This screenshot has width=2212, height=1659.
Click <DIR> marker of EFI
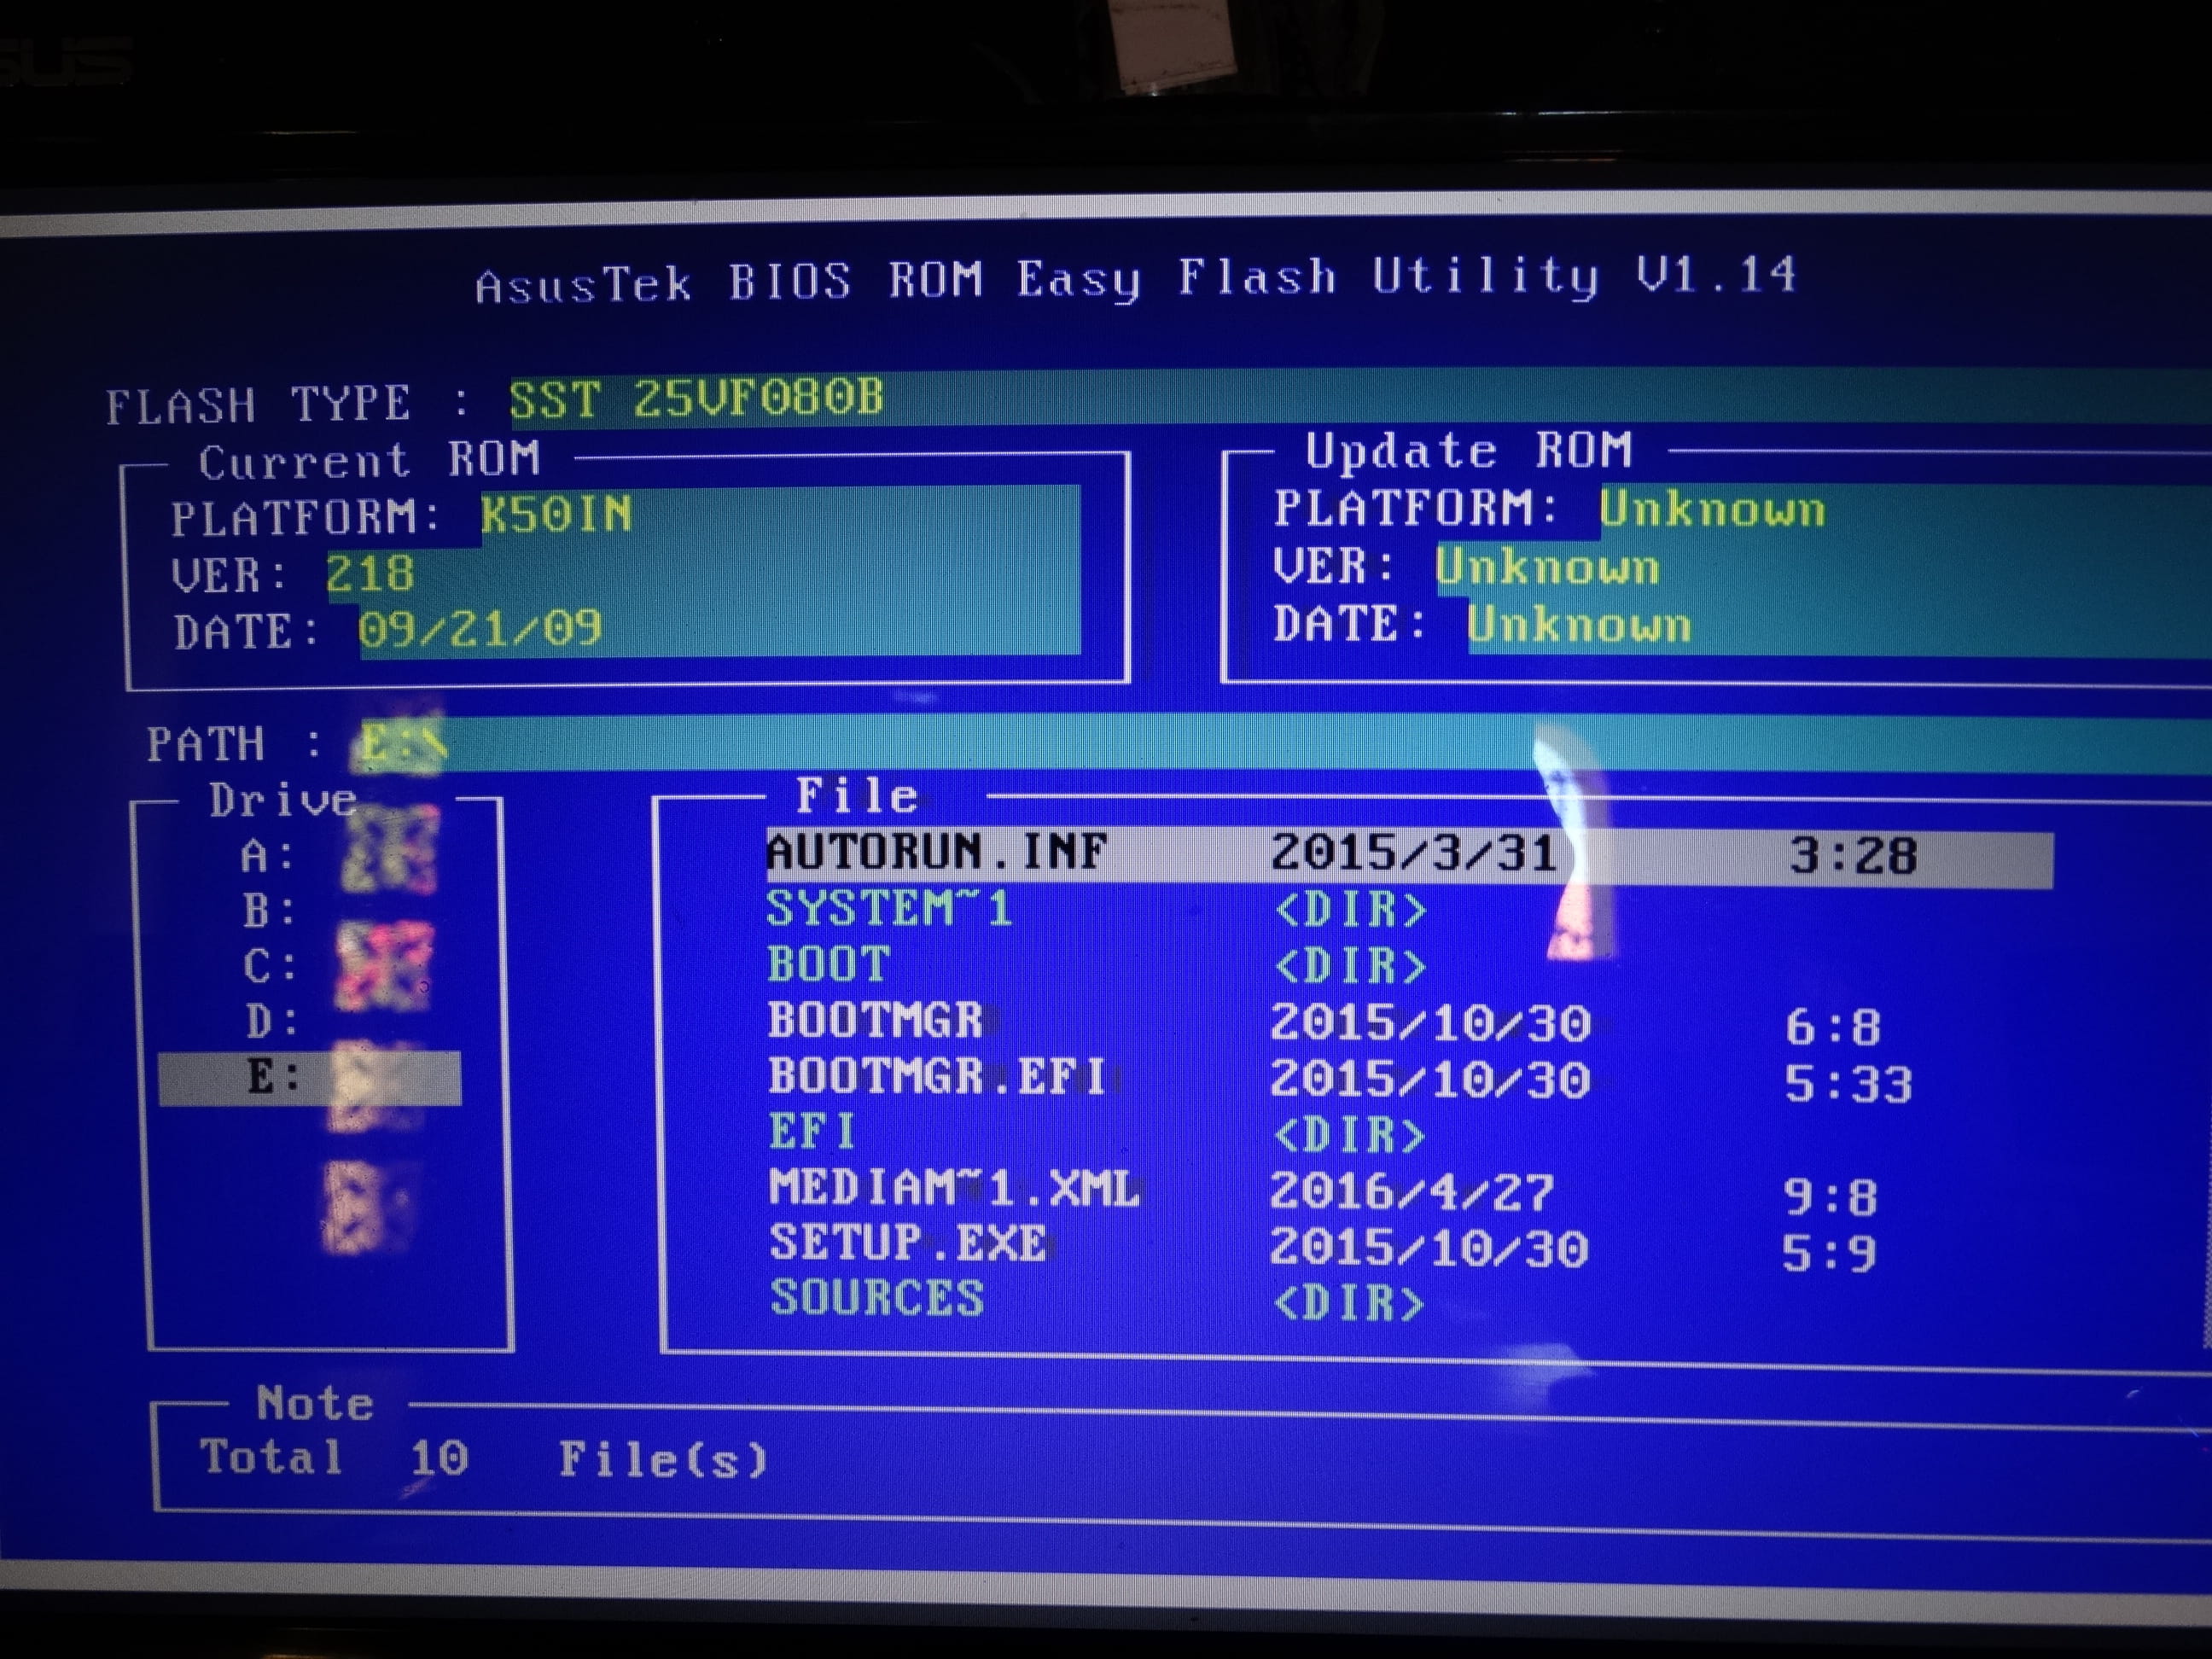(1349, 1136)
